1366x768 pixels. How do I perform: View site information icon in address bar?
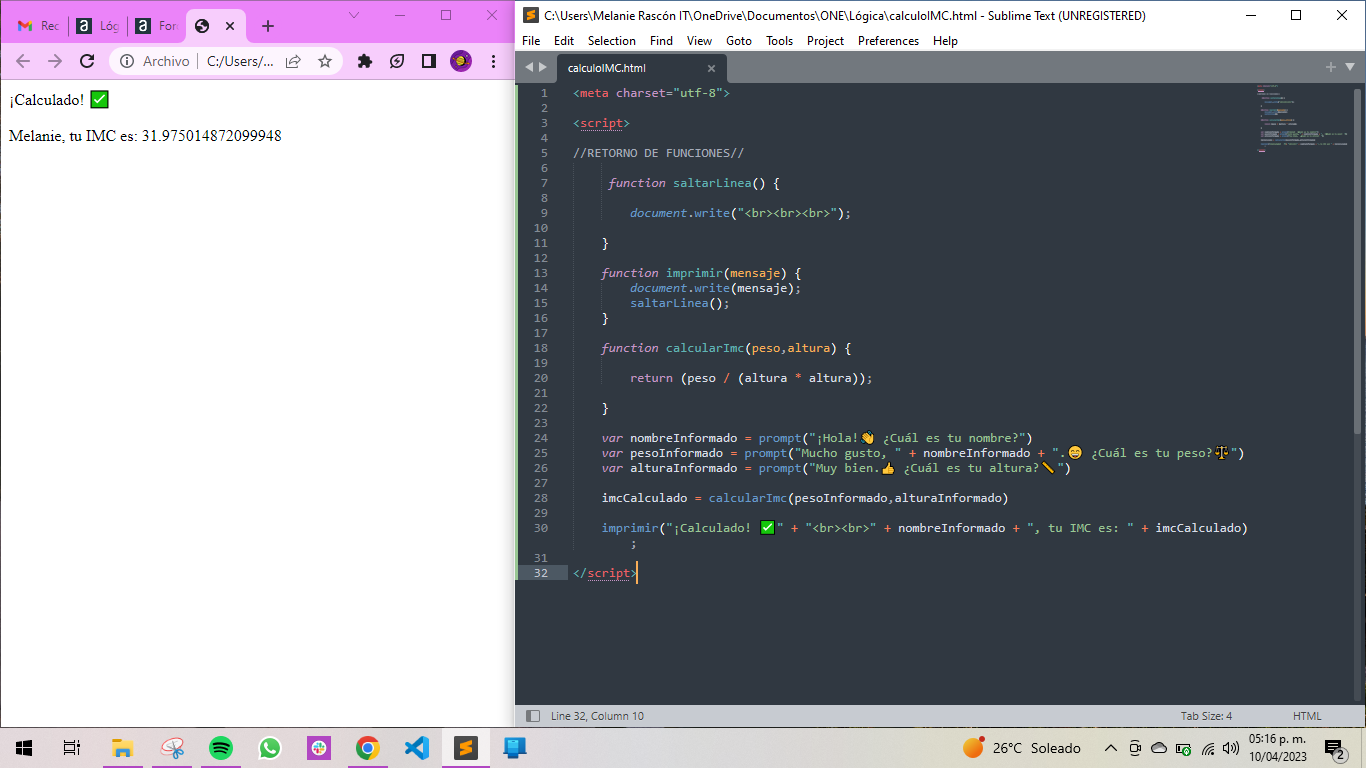(x=127, y=61)
